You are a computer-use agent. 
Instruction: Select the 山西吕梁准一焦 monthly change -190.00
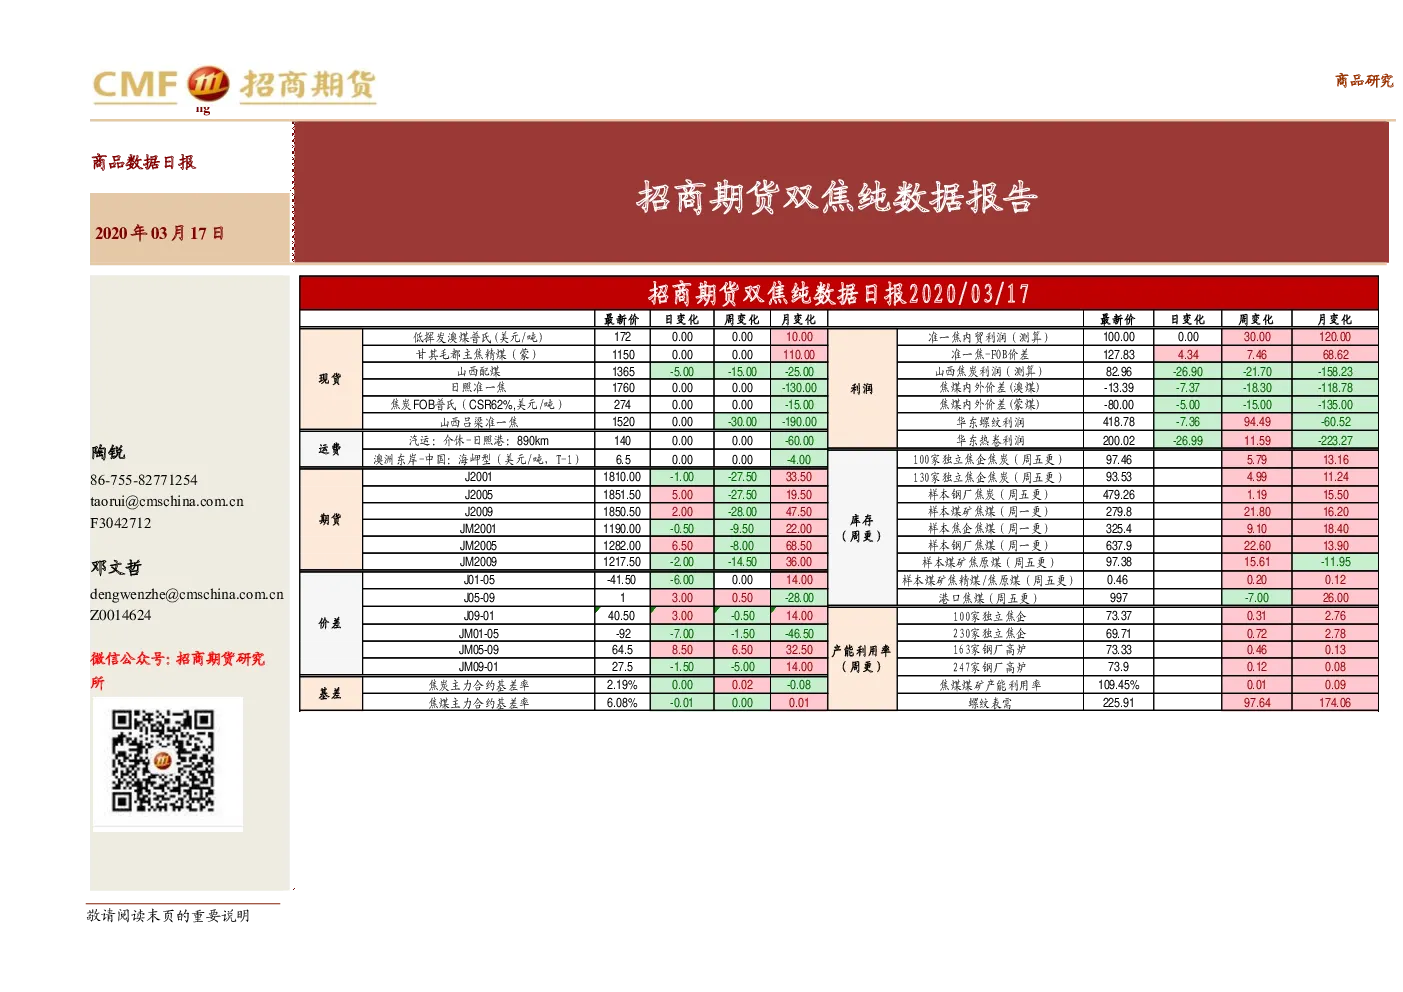(799, 422)
